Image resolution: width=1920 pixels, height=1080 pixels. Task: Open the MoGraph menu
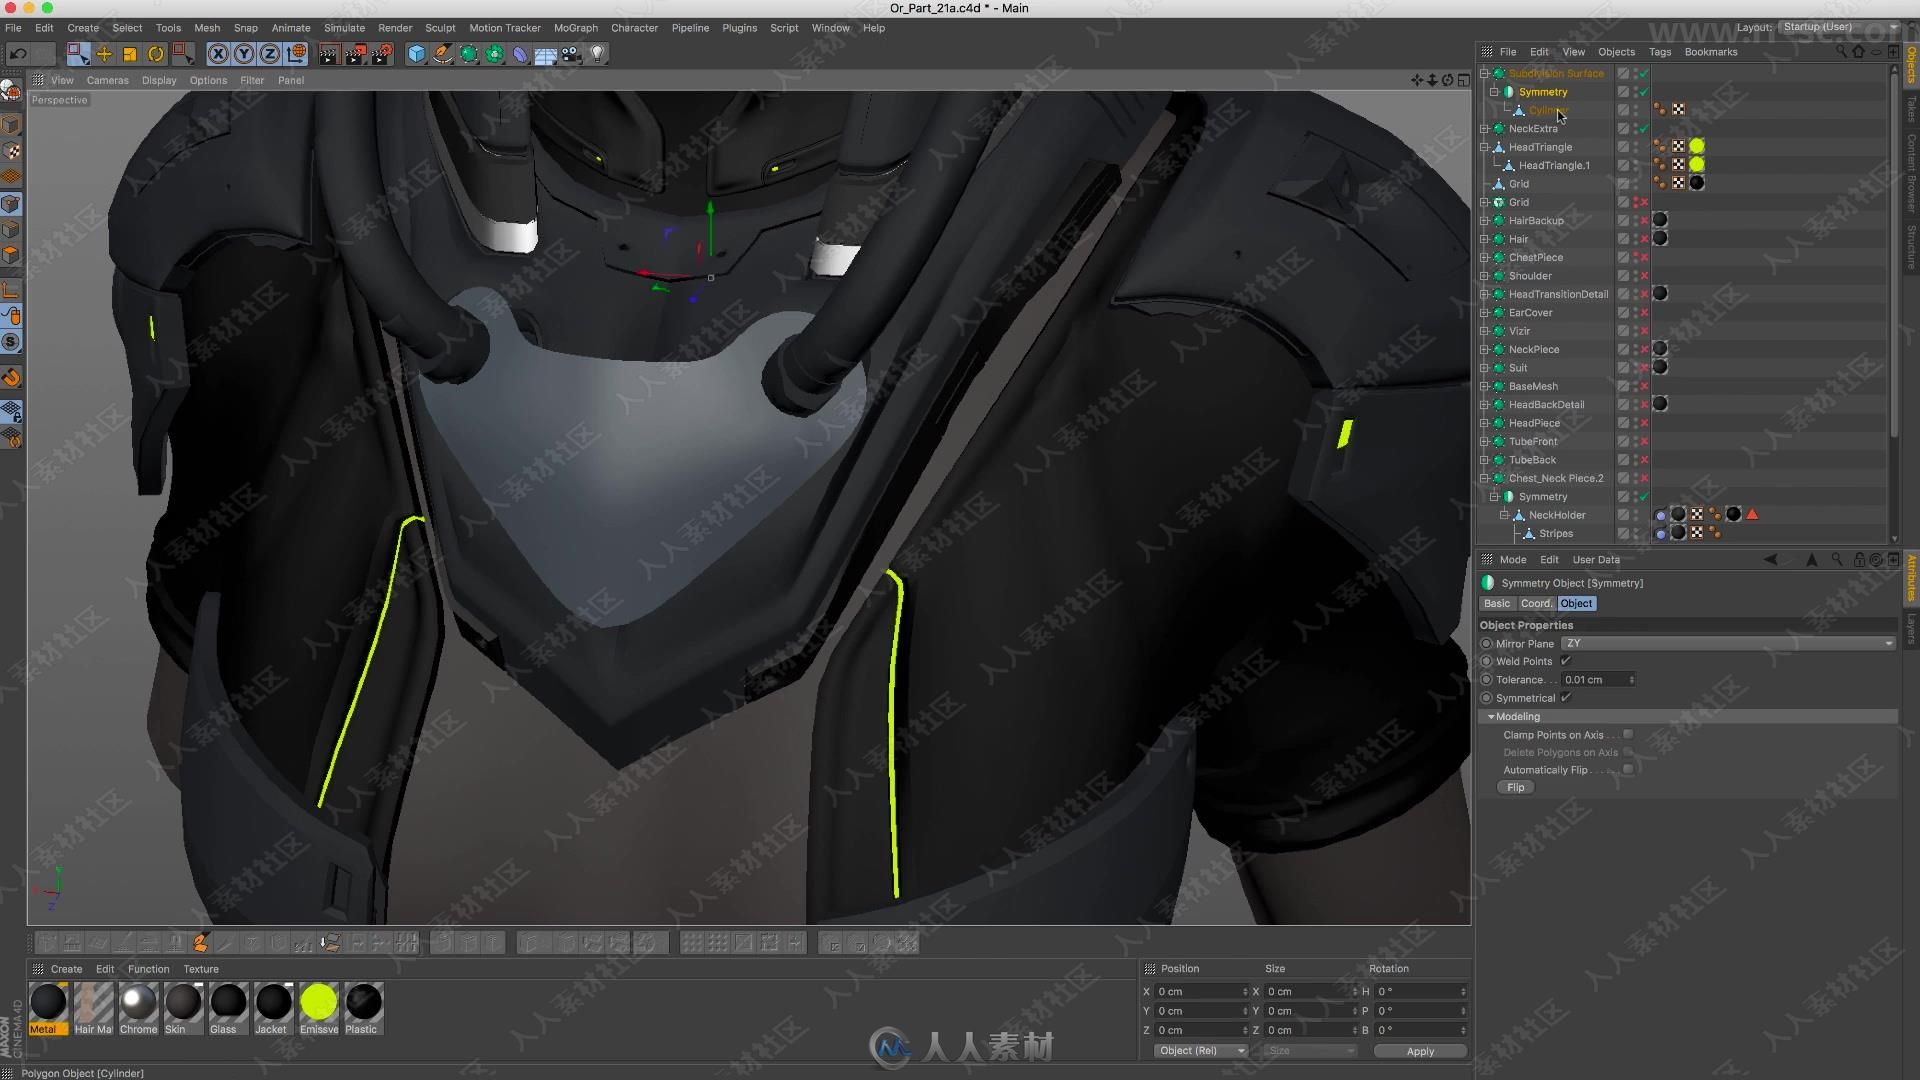click(576, 28)
